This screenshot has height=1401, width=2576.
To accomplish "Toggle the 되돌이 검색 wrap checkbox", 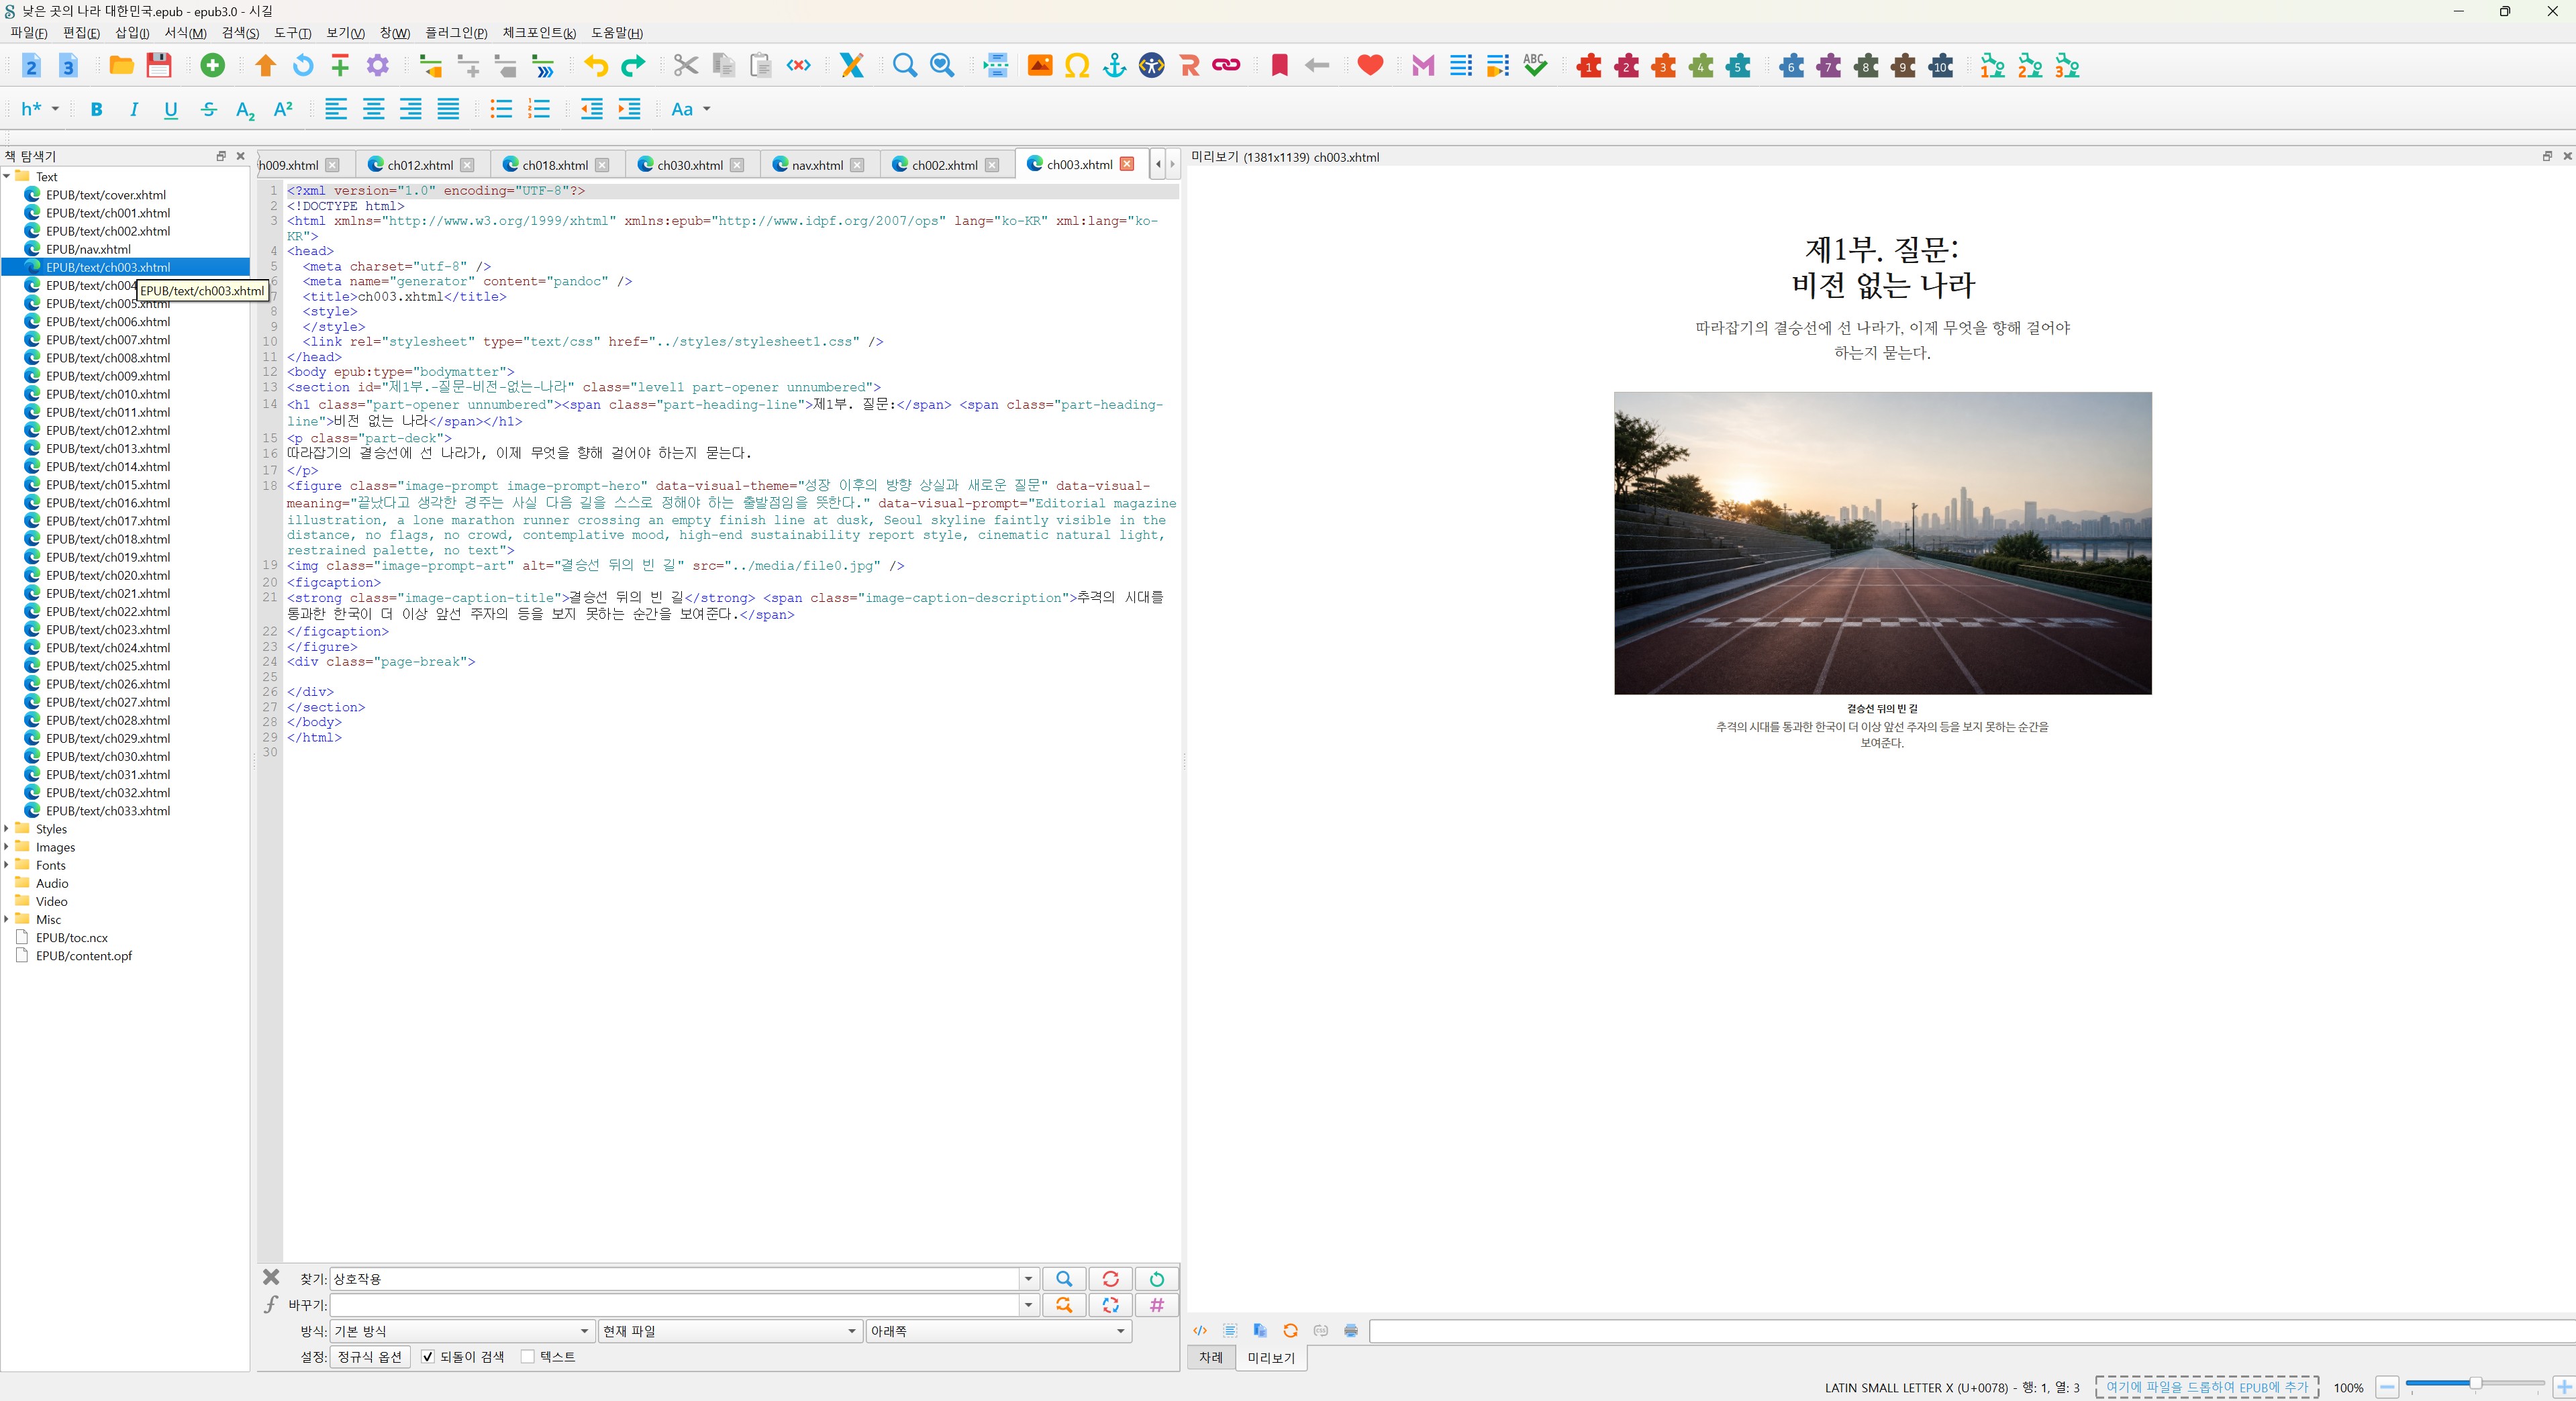I will coord(428,1357).
